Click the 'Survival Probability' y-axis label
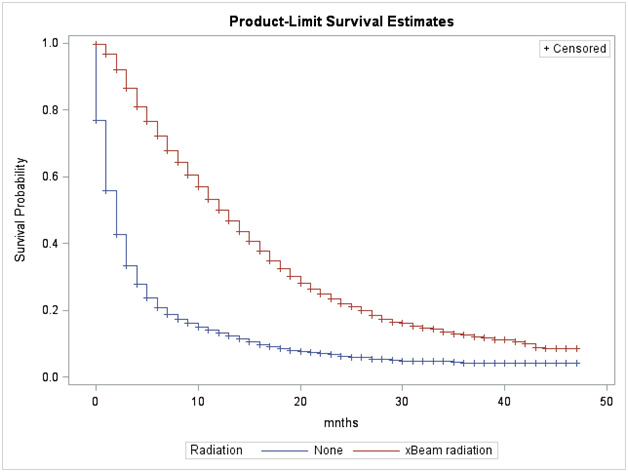Image resolution: width=628 pixels, height=472 pixels. [x=20, y=210]
